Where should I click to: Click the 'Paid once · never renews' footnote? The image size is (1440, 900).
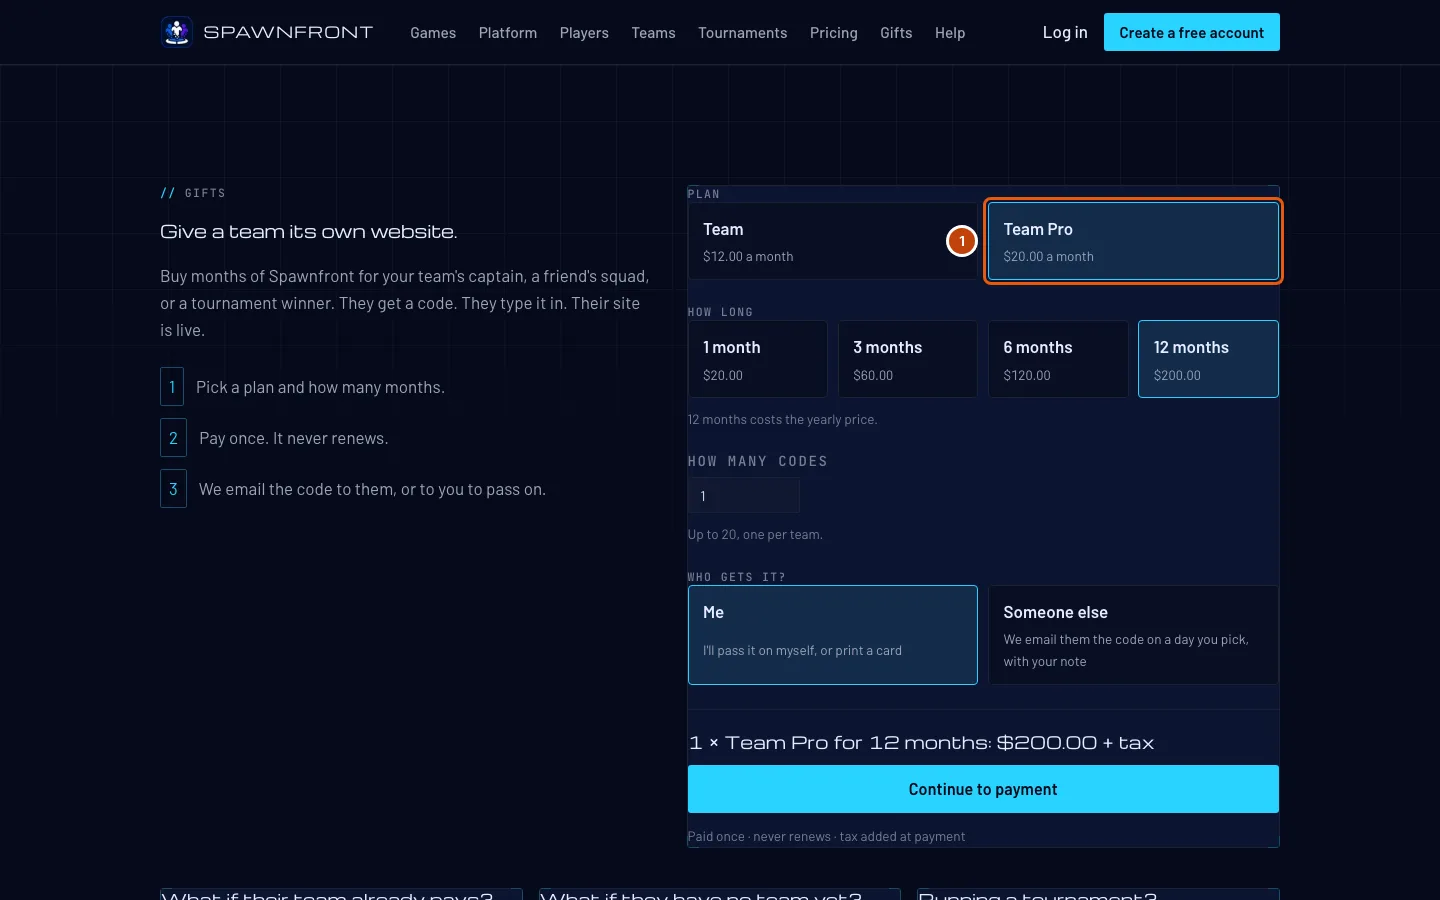826,837
